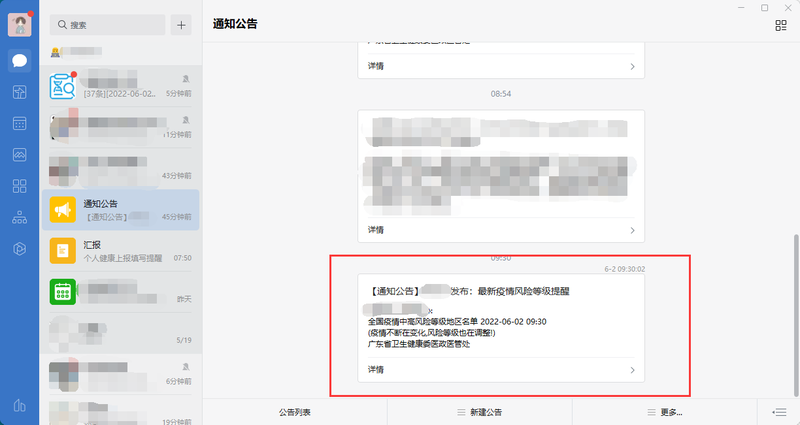800x425 pixels.
Task: Click the notice title 最新疫情风险等级提醒
Action: pos(523,291)
